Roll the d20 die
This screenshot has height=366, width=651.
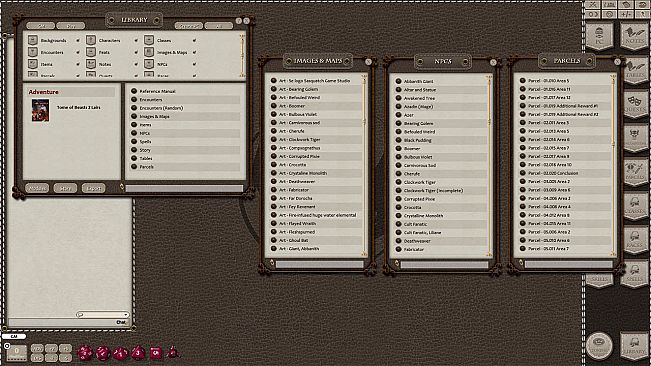[x=86, y=353]
